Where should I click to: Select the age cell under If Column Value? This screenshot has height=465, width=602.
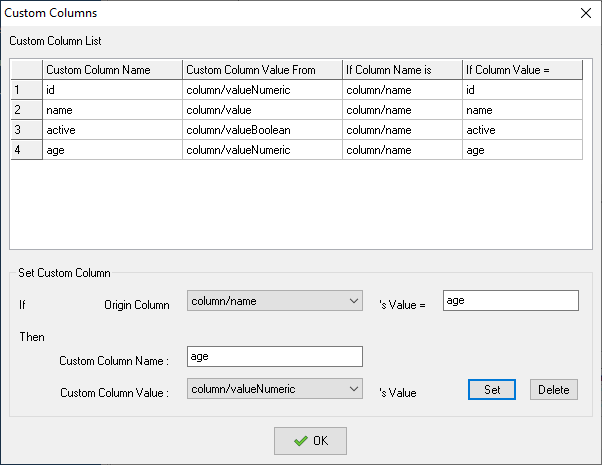click(523, 150)
